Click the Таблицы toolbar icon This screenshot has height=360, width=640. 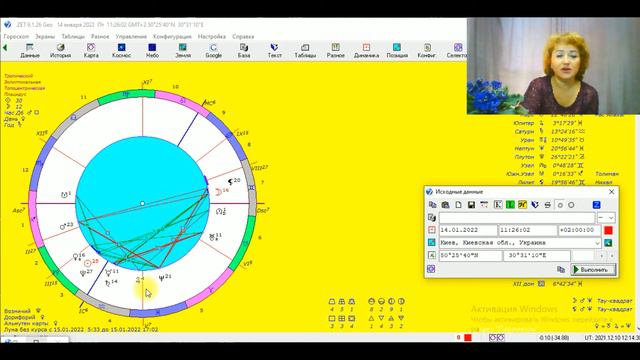(305, 51)
